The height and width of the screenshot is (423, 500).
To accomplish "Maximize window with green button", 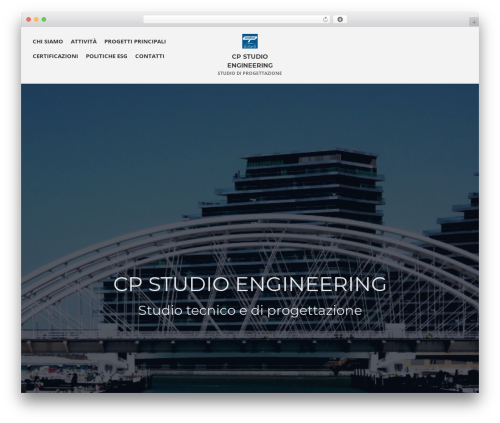I will (44, 20).
